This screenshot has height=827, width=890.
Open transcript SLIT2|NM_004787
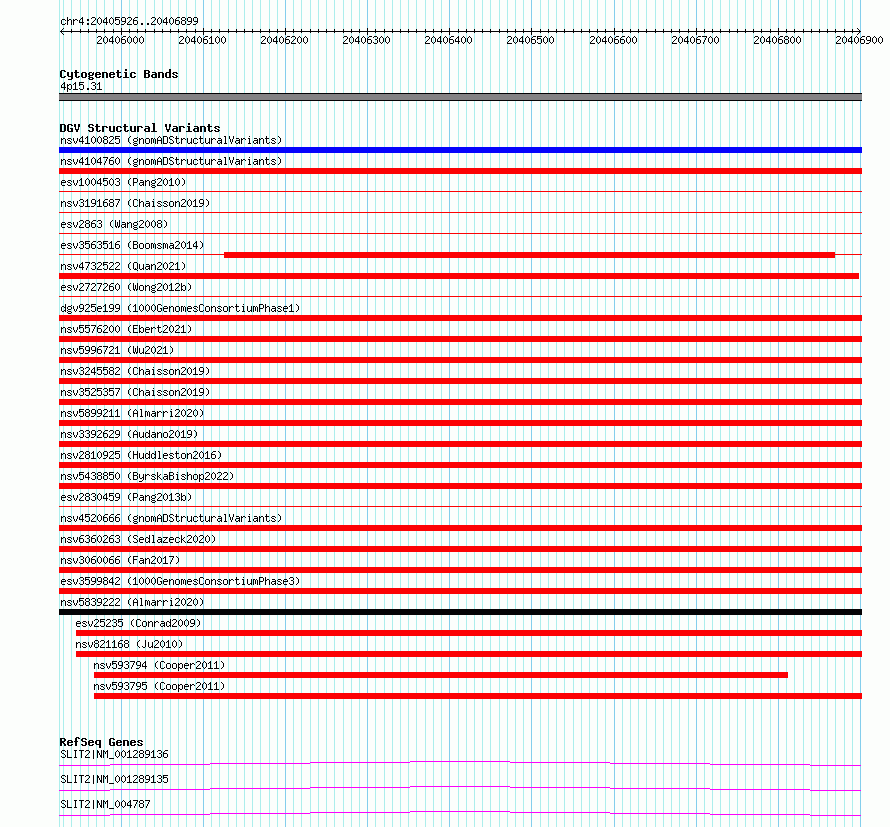105,804
